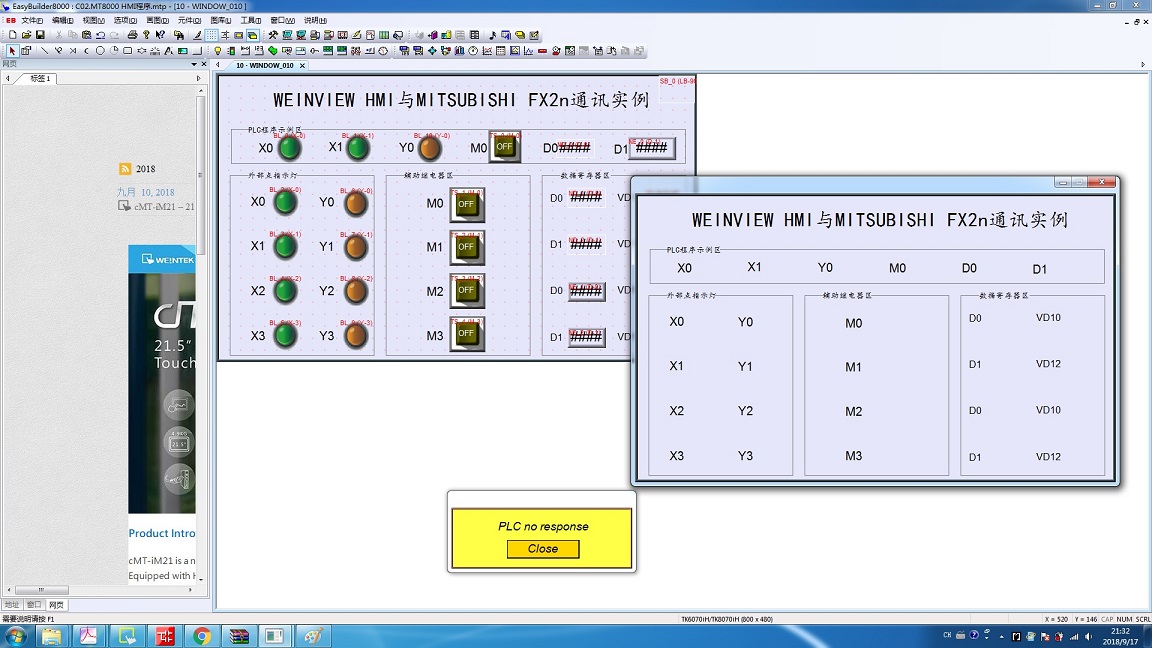The image size is (1152, 648).
Task: Open Chrome from the Windows taskbar
Action: click(201, 636)
